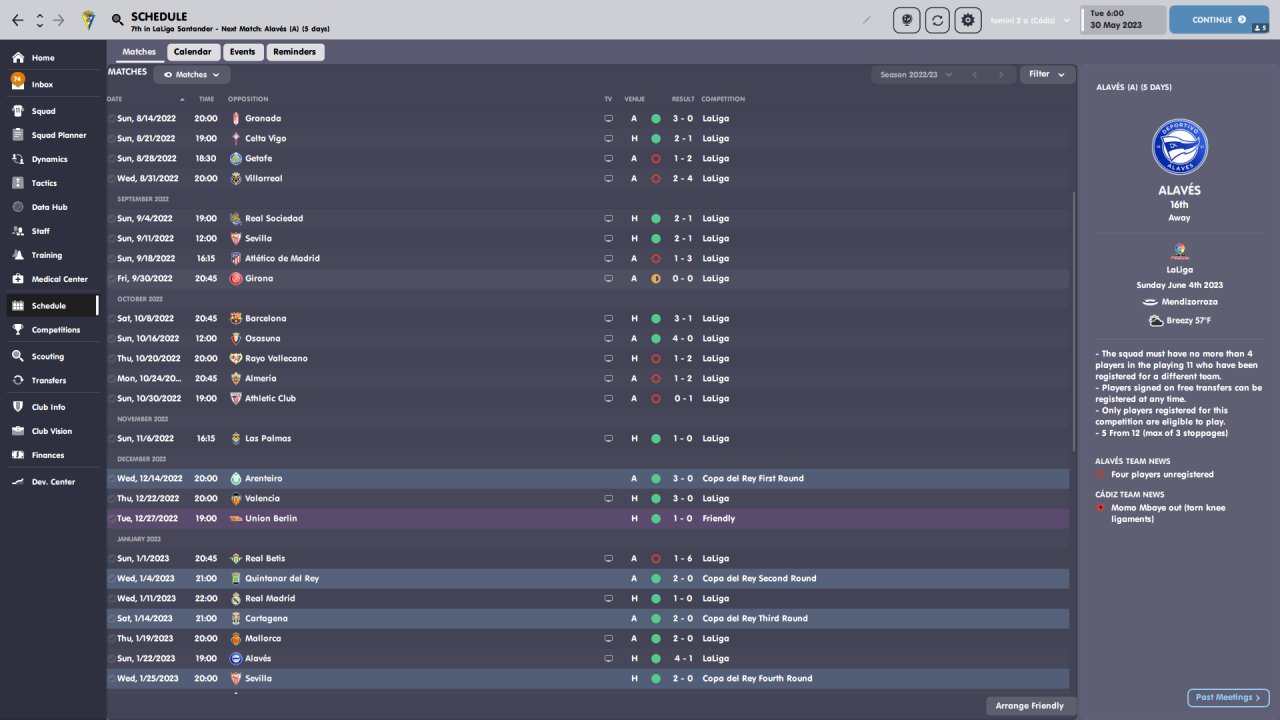Click the Alavés club badge
The width and height of the screenshot is (1280, 720).
1179,147
